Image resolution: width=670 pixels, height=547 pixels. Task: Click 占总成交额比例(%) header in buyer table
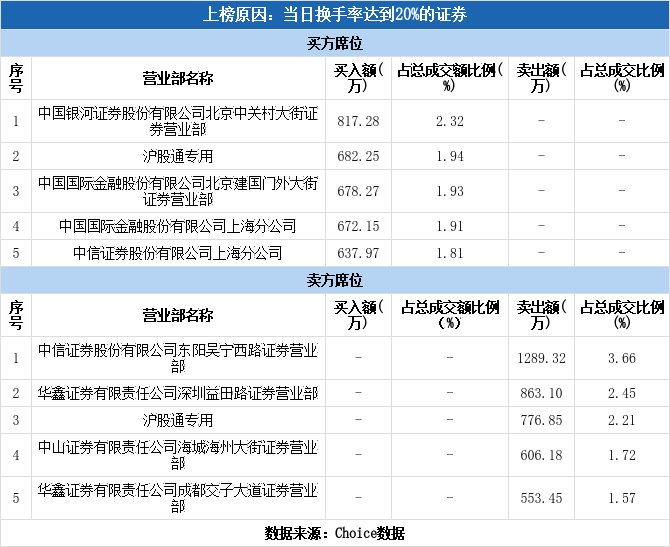tap(450, 78)
